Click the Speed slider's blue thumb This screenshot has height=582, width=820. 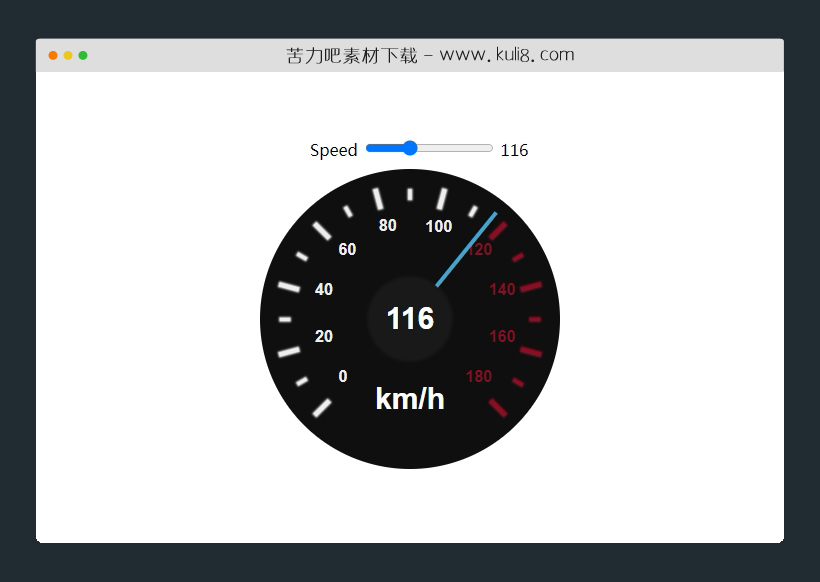[409, 148]
